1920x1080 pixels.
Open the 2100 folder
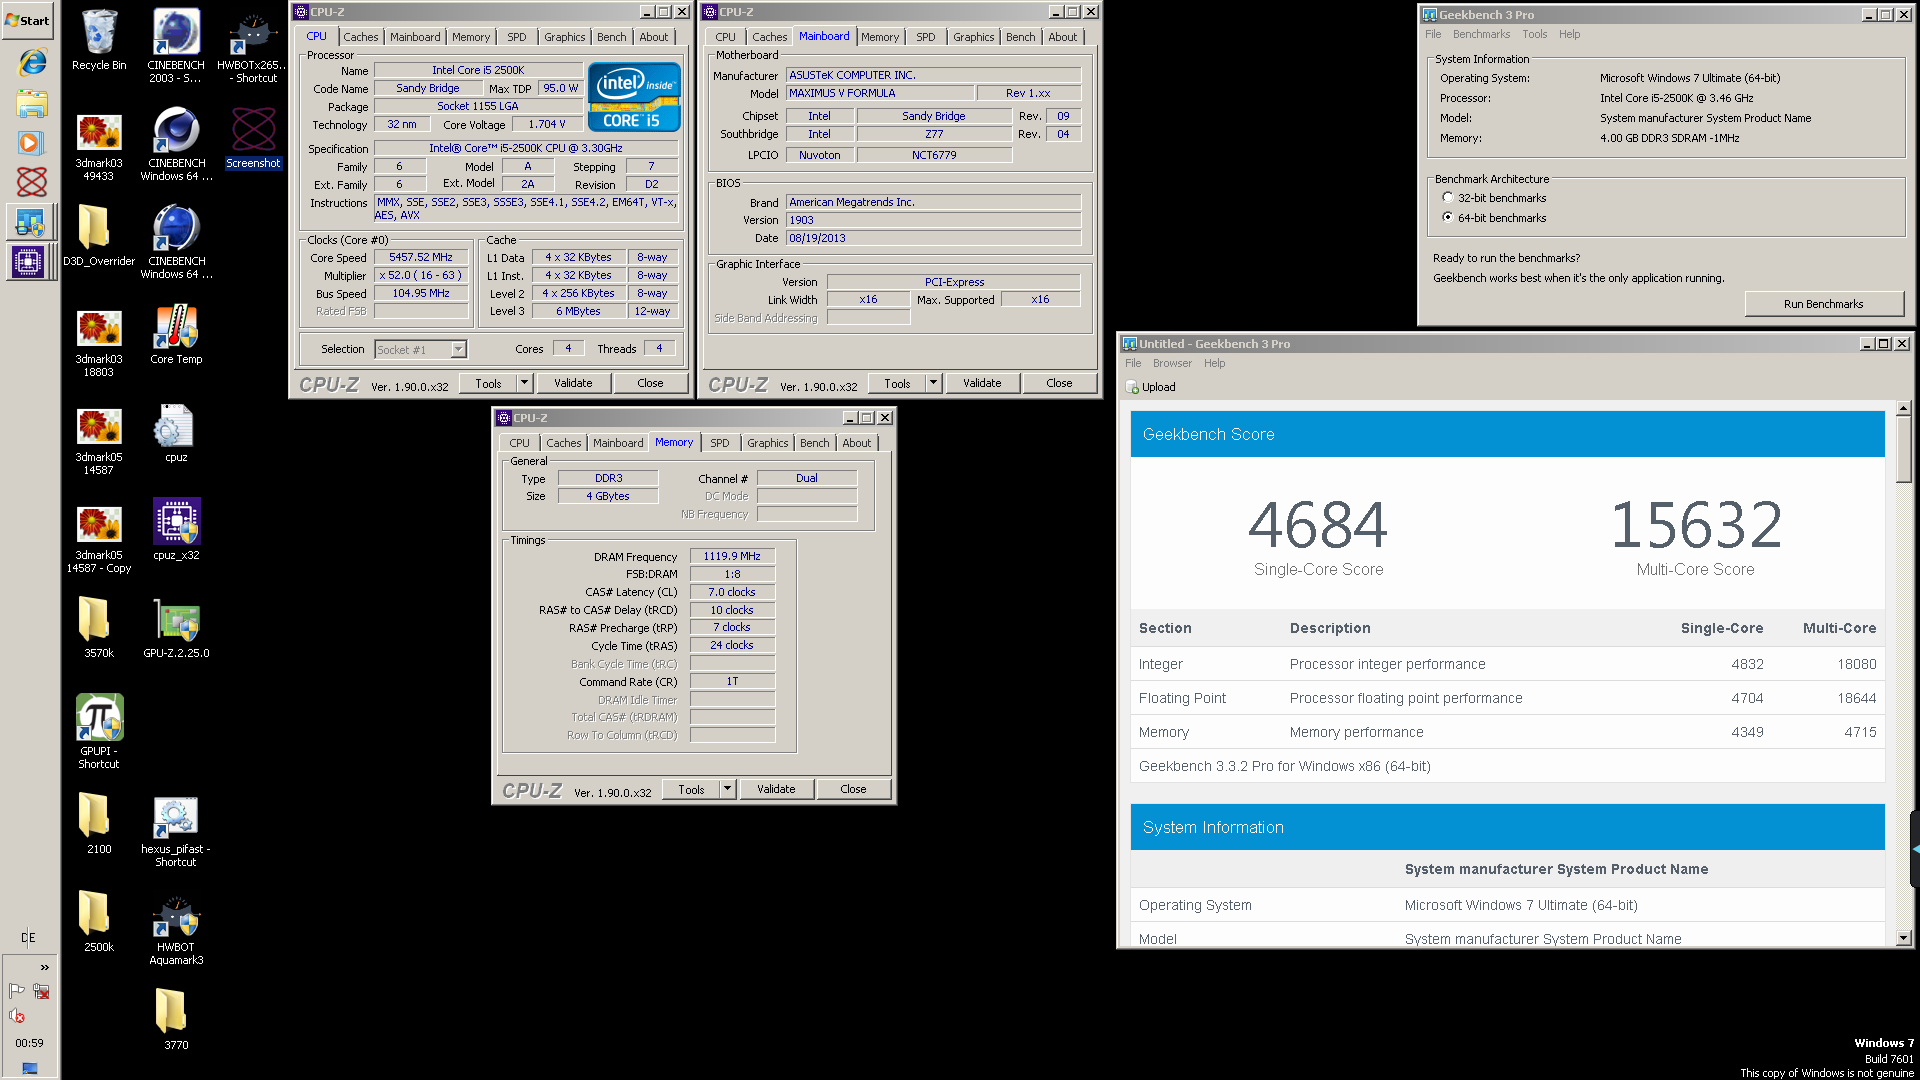pos(99,824)
